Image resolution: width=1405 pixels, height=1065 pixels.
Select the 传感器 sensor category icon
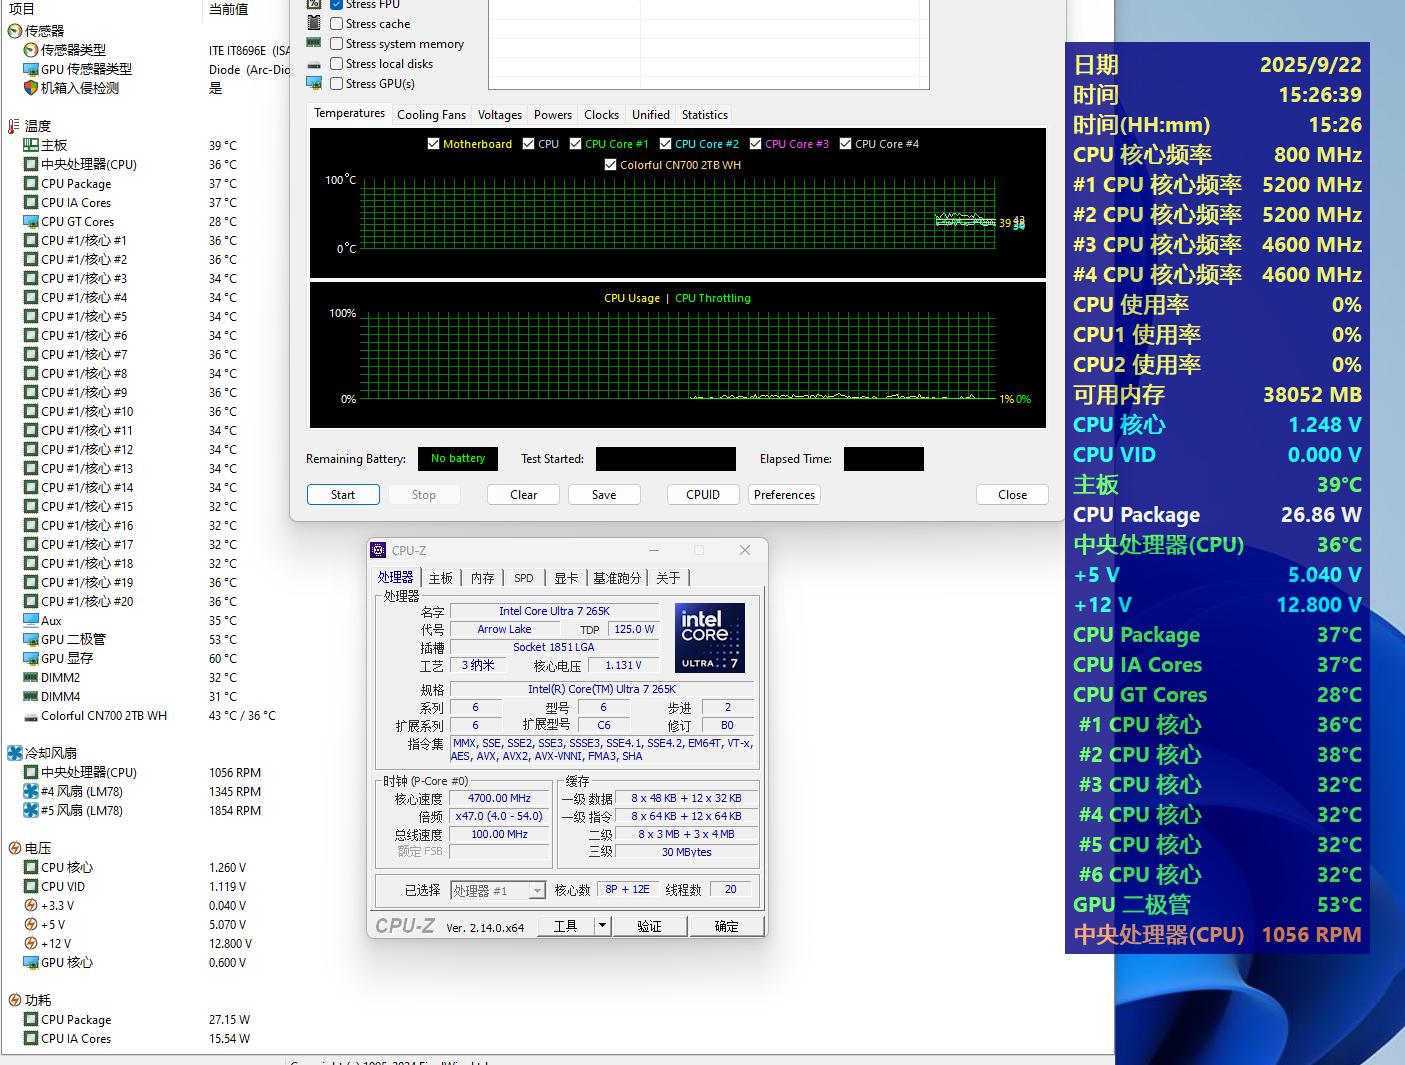pos(14,31)
